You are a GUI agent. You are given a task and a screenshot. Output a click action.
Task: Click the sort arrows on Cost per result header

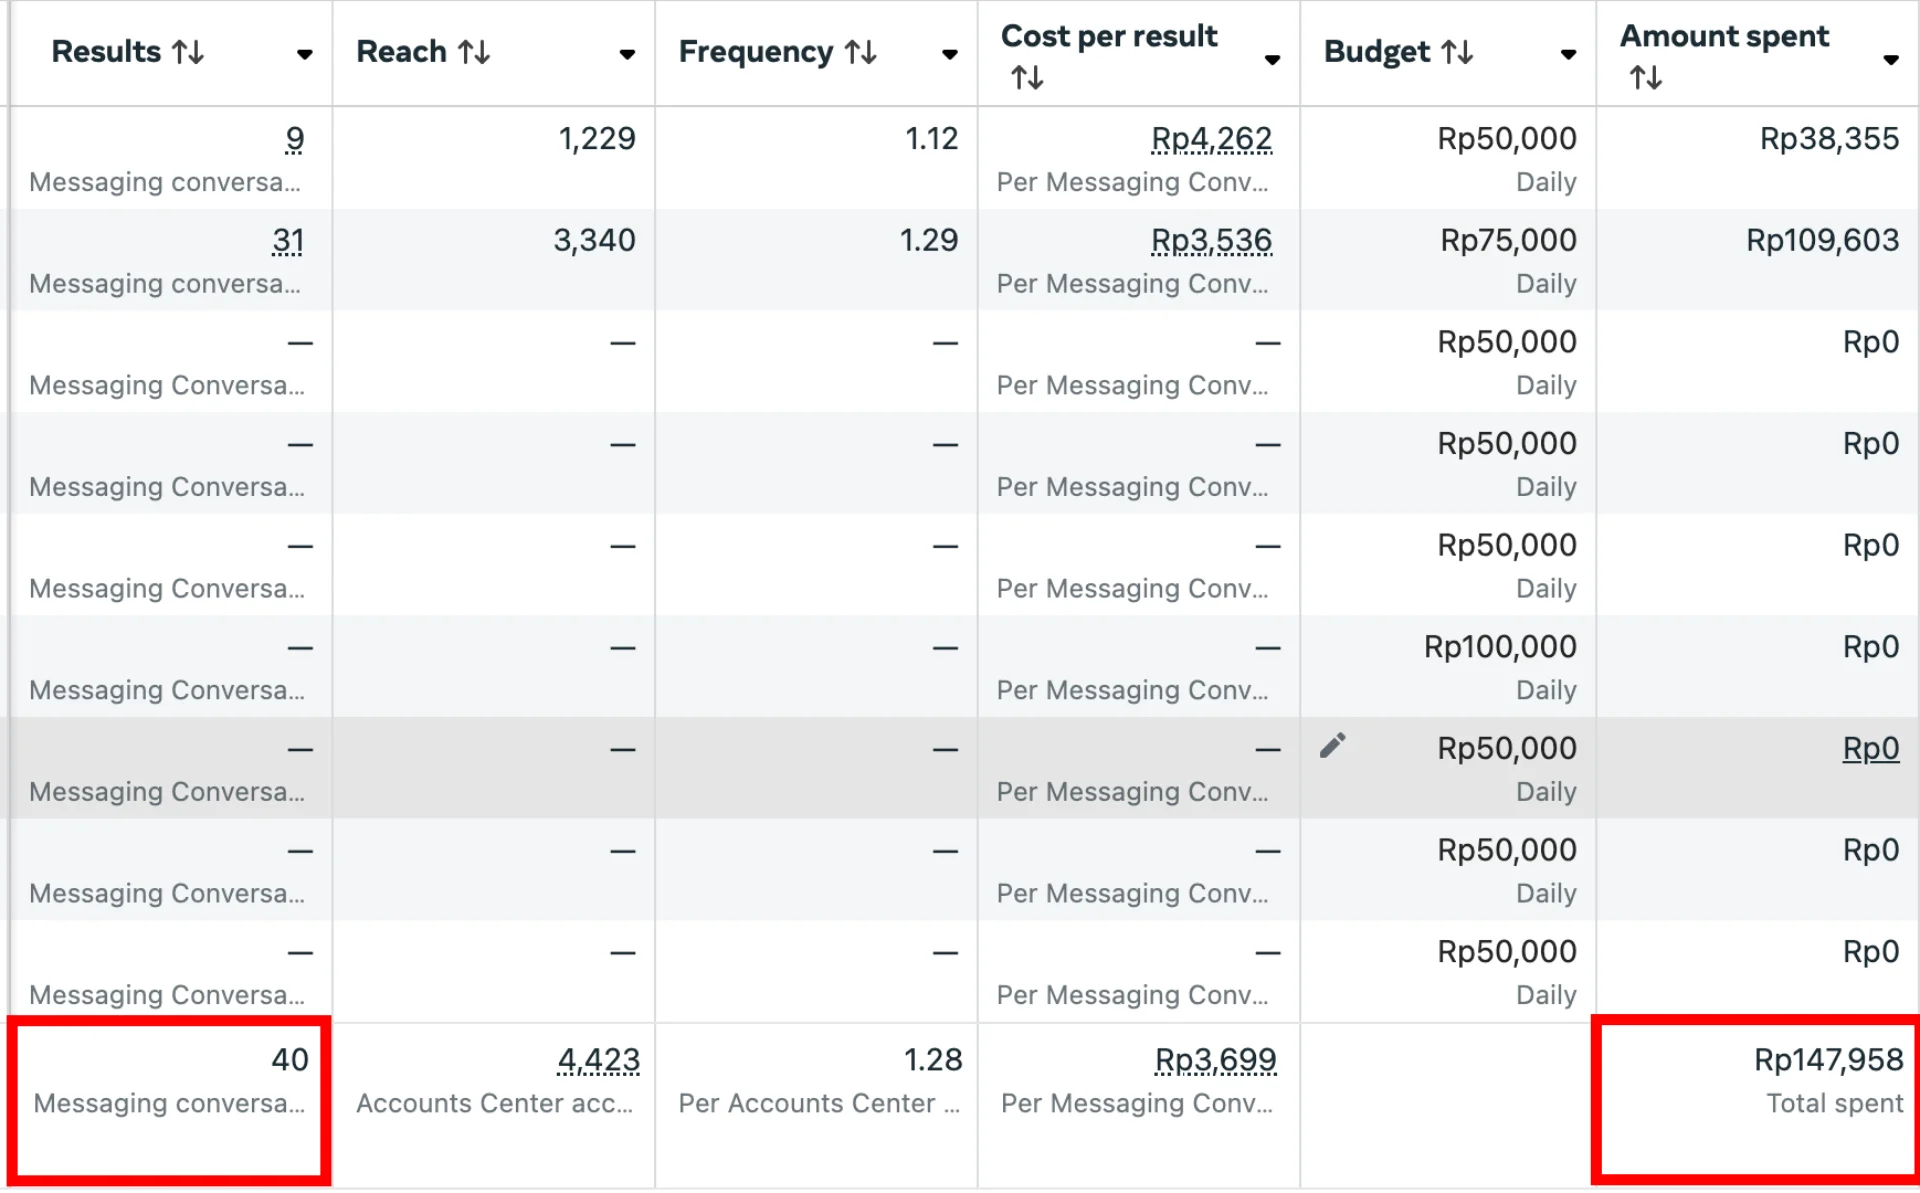coord(1027,75)
